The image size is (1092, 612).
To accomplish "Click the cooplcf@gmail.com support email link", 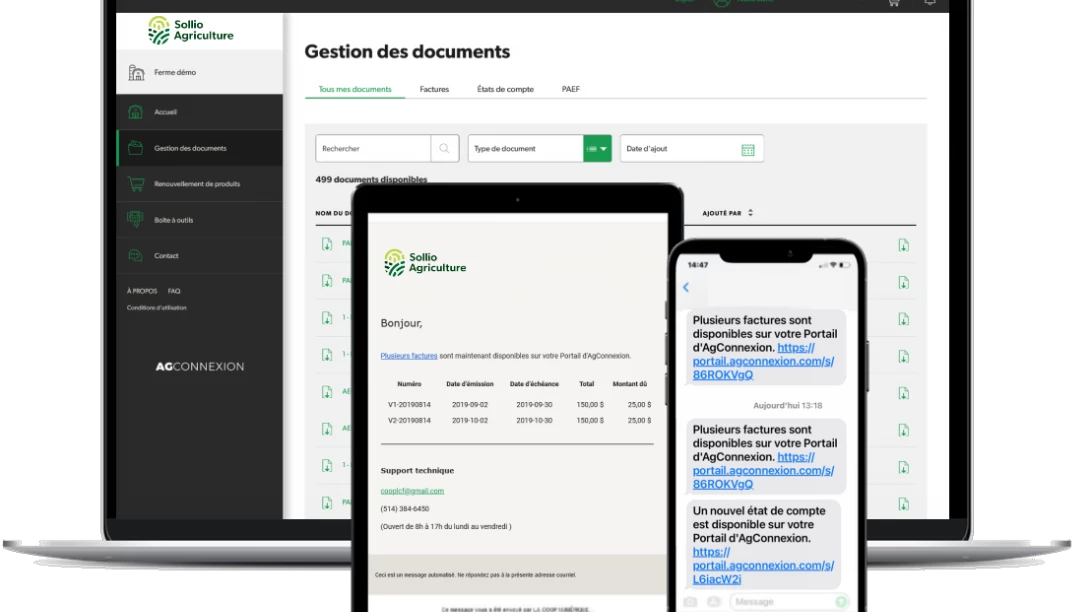I will tap(412, 491).
